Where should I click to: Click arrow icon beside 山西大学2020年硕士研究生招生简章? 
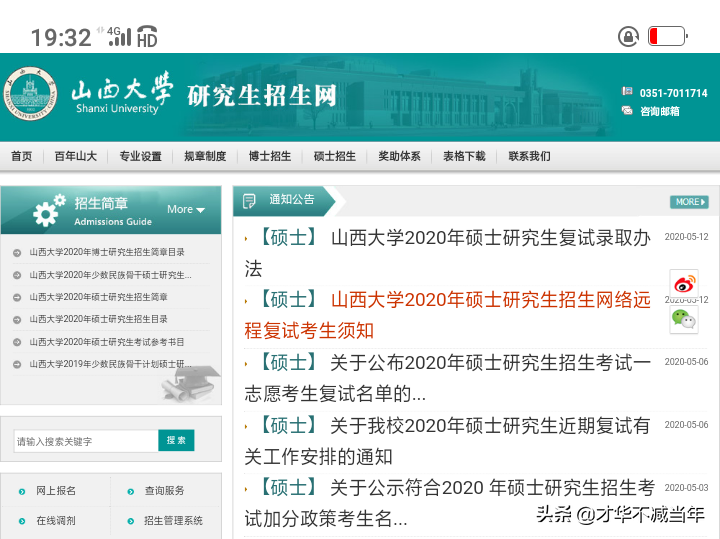tap(17, 298)
